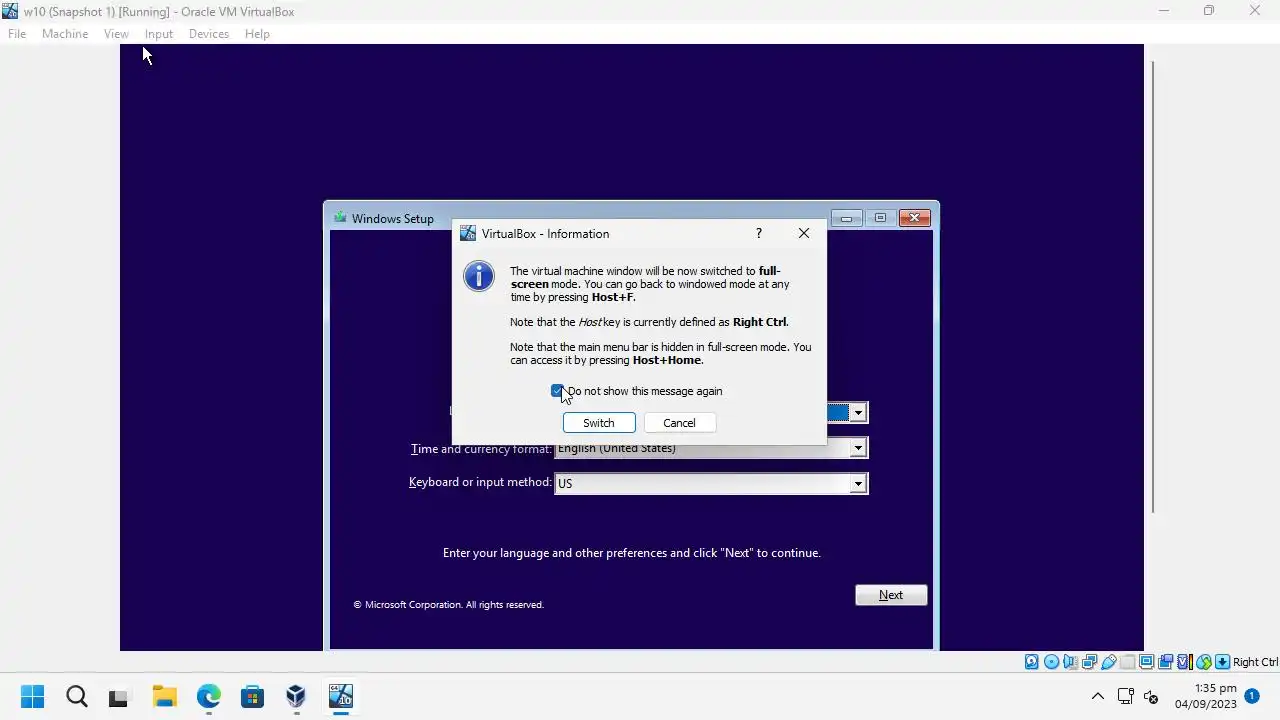Expand the Time and currency format dropdown

point(858,448)
